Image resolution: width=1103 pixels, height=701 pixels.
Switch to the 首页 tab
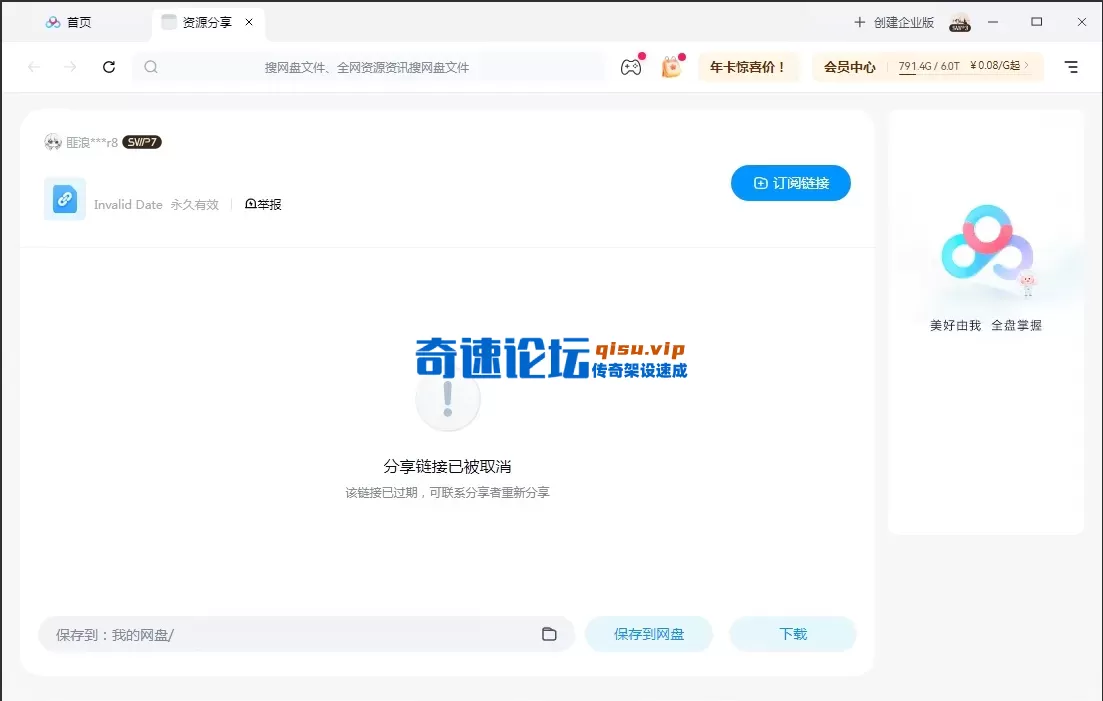tap(69, 22)
